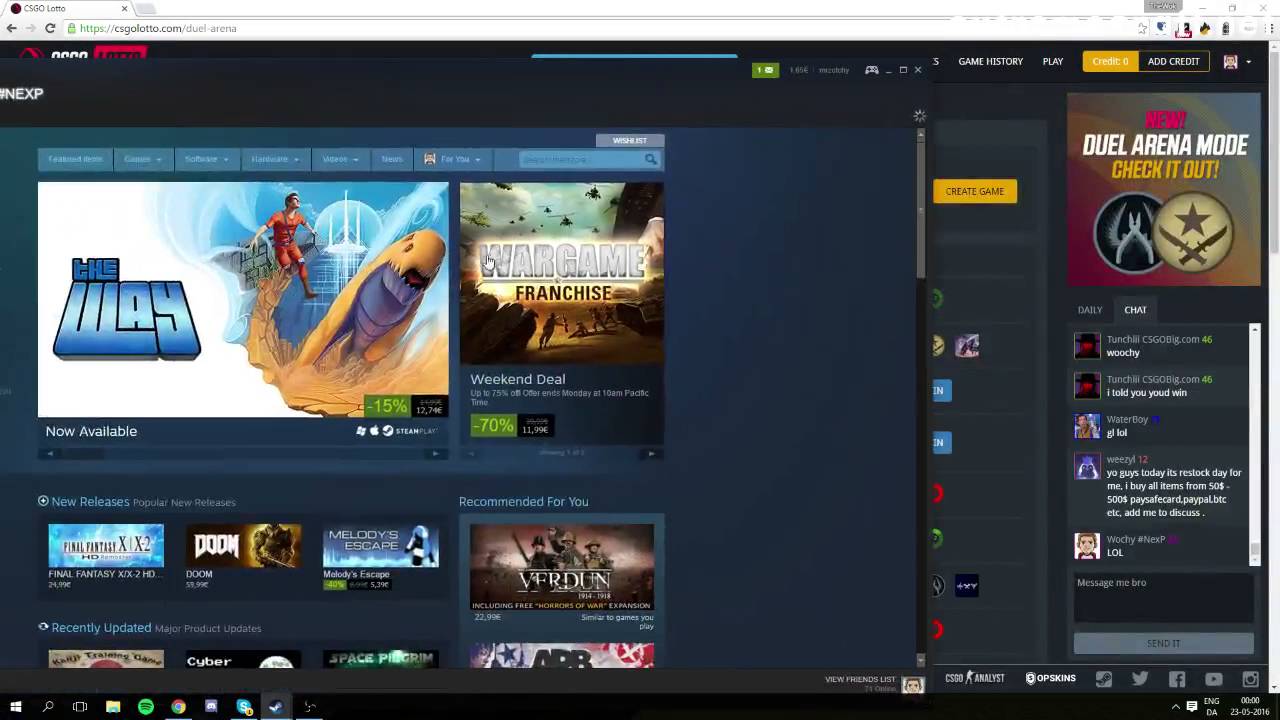Click ADD CREDIT on CSGO Lotto
1280x720 pixels.
click(x=1173, y=62)
